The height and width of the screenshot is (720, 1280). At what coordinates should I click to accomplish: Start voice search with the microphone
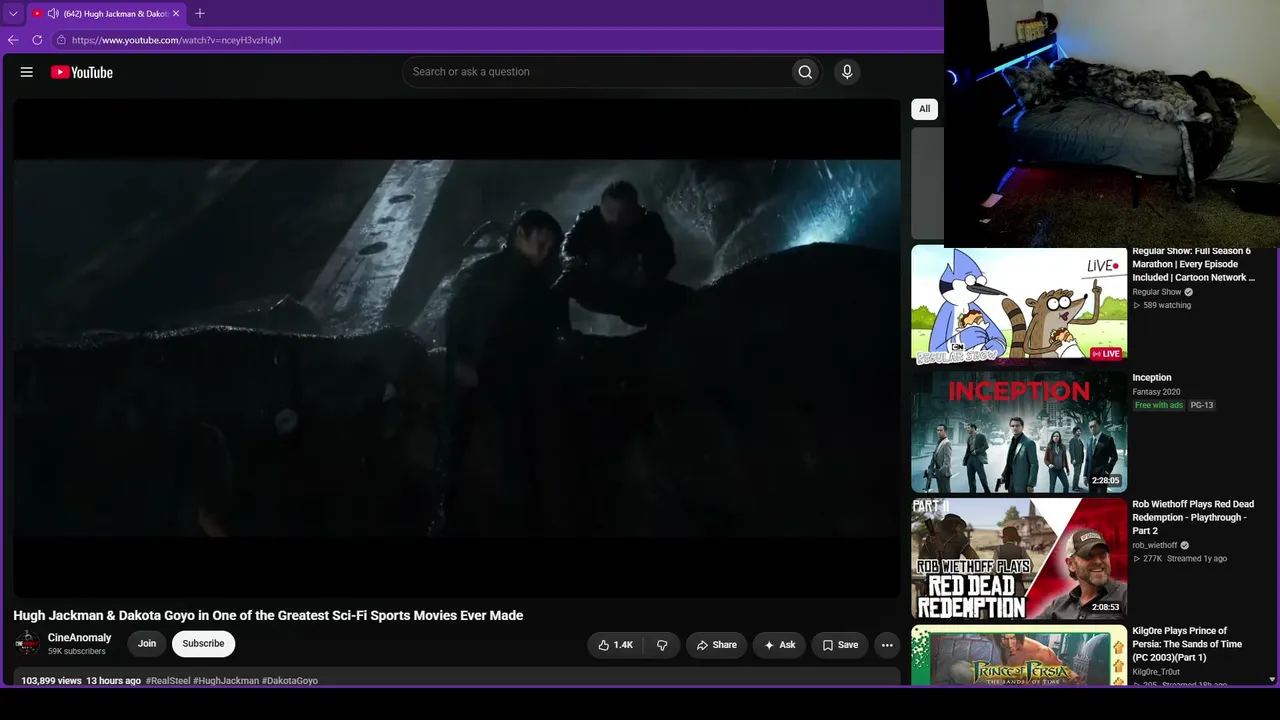coord(847,72)
